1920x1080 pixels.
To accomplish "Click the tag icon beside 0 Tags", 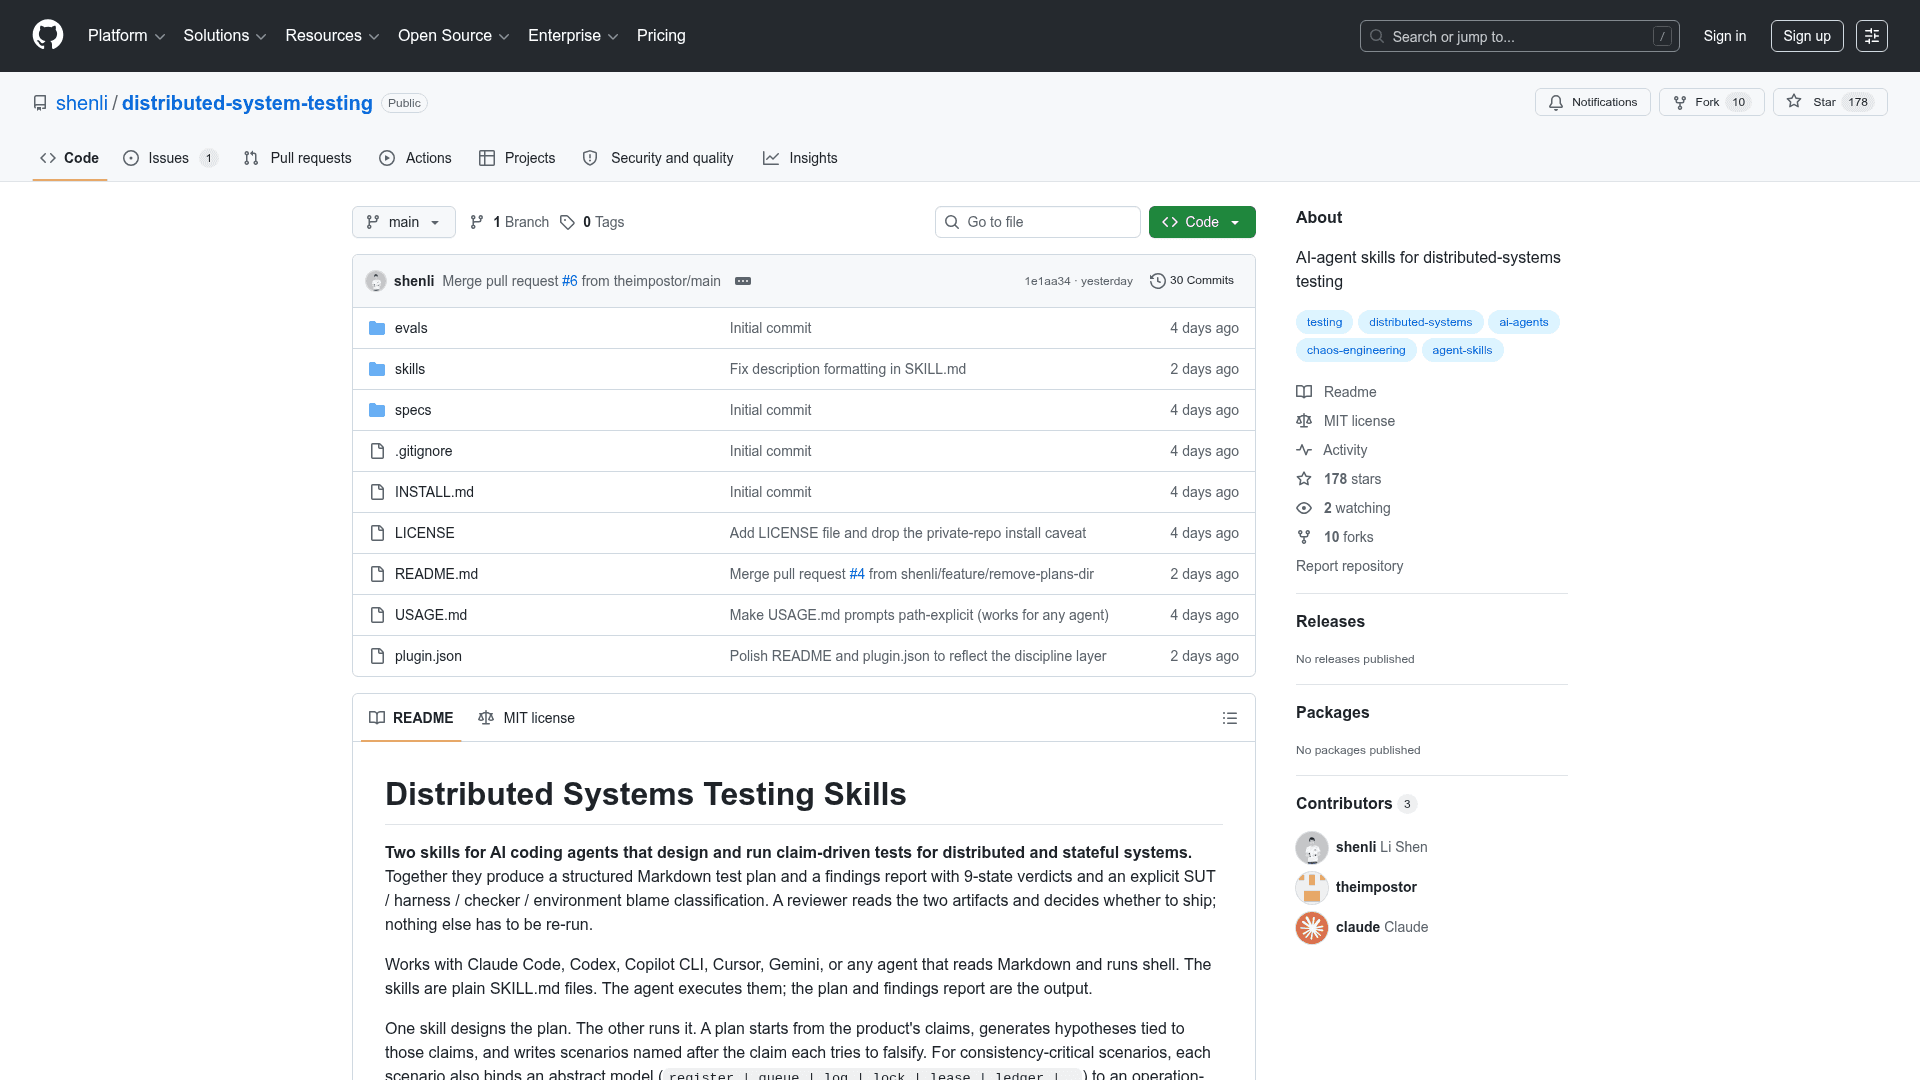I will coord(567,222).
